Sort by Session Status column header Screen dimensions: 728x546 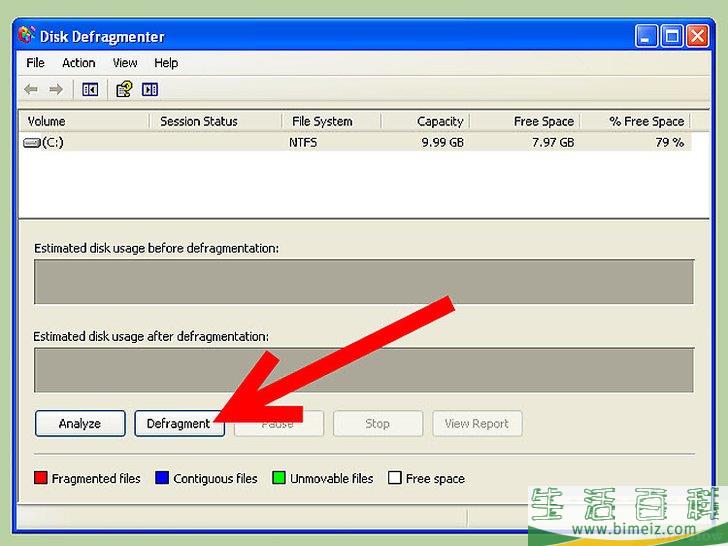(x=215, y=122)
